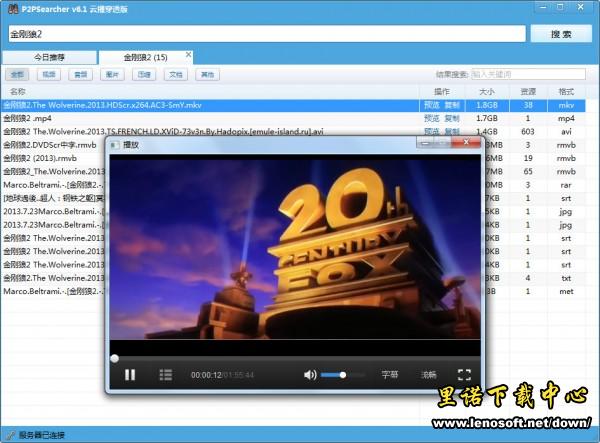Viewport: 600px width, 443px height.
Task: Click the 搜索 search button
Action: click(x=561, y=34)
